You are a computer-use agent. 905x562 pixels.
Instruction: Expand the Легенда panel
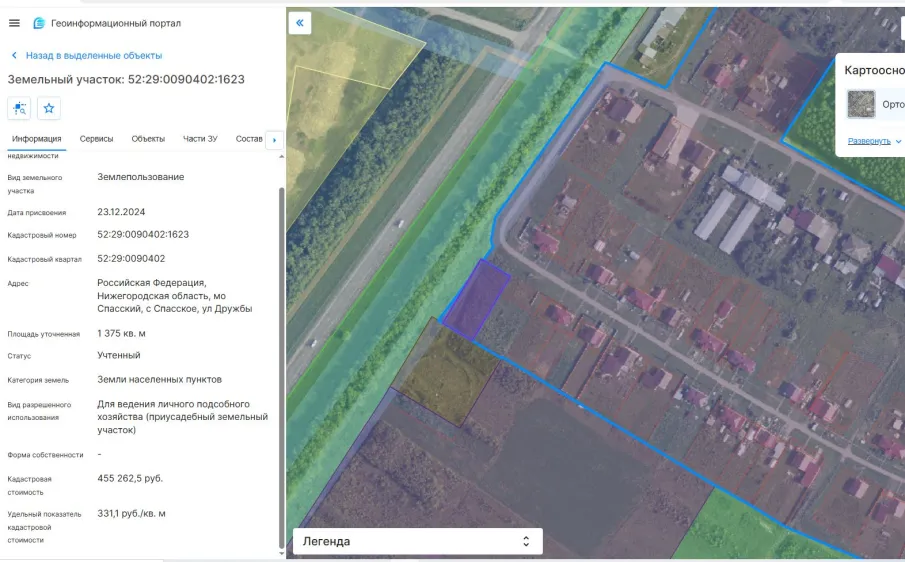coord(417,541)
